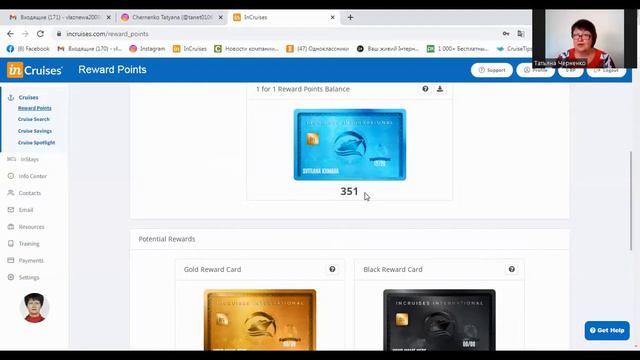Open Settings in the sidebar

[29, 278]
